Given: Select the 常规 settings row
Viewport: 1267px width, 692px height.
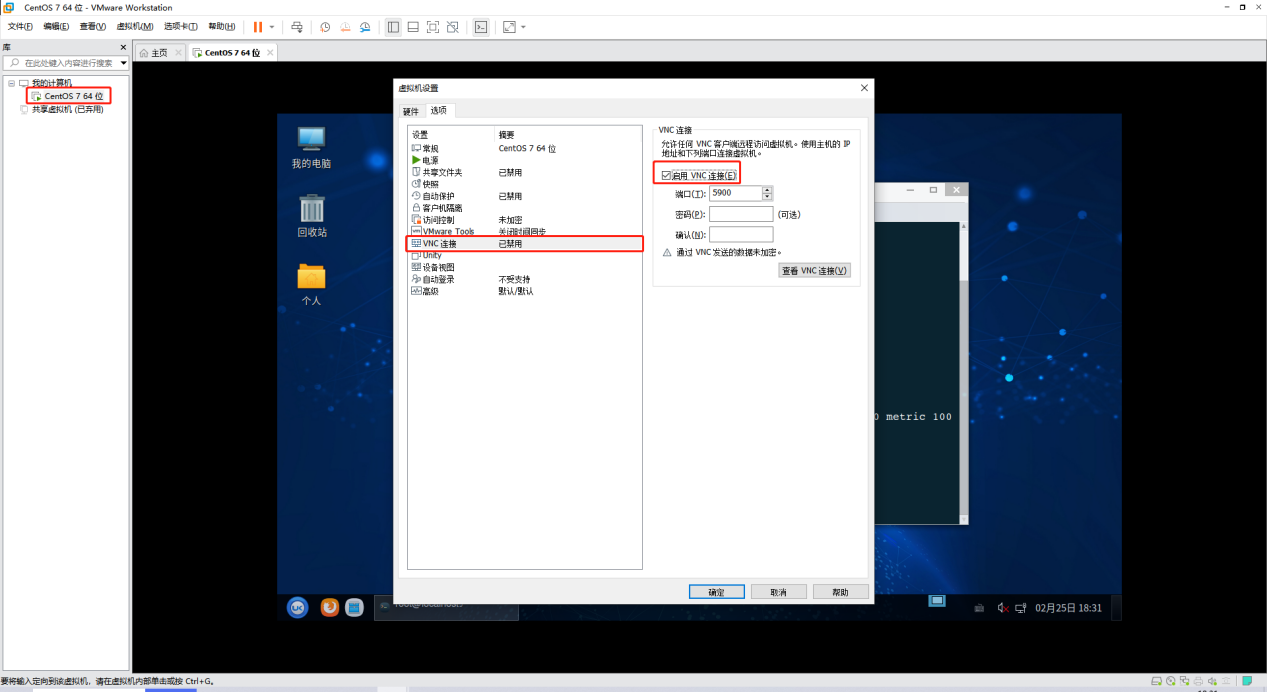Looking at the screenshot, I should 525,148.
